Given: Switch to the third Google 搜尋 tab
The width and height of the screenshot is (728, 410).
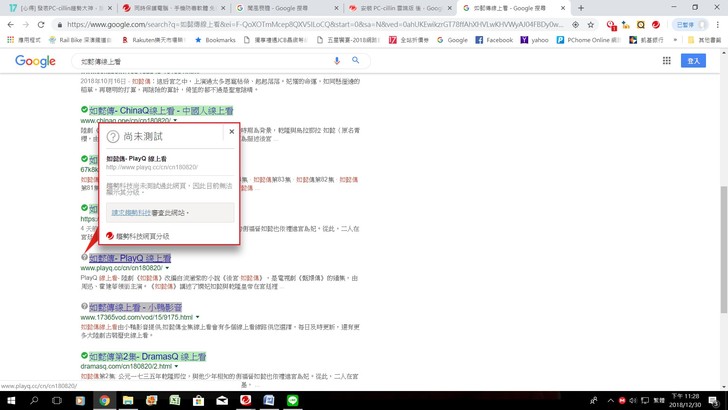Looking at the screenshot, I should (x=287, y=8).
